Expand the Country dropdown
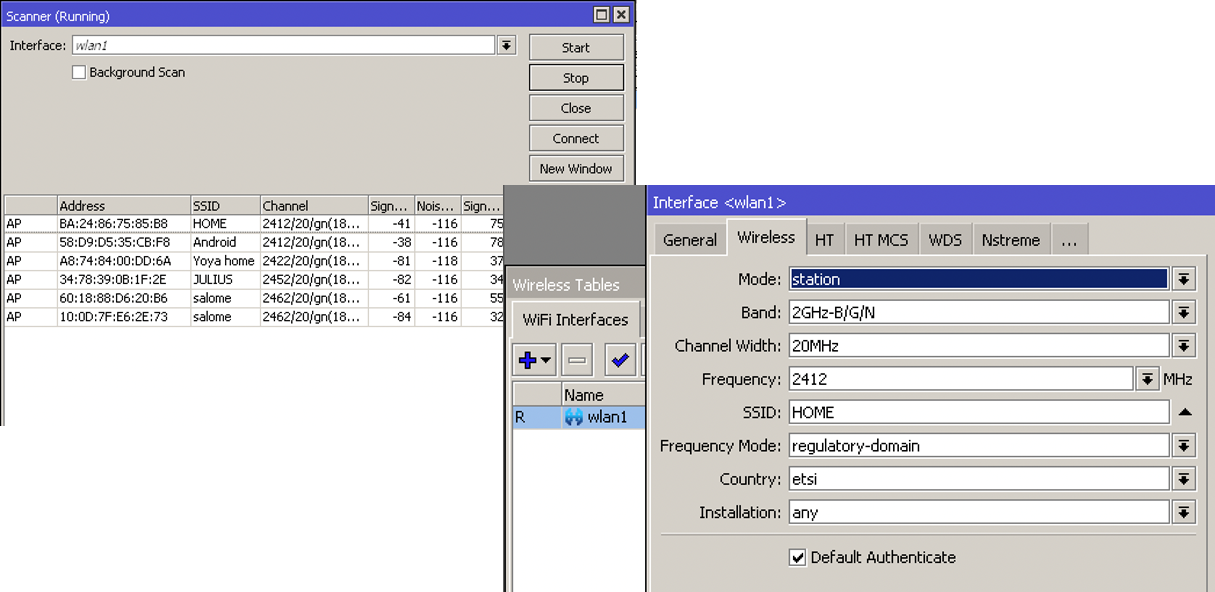 (x=1184, y=479)
